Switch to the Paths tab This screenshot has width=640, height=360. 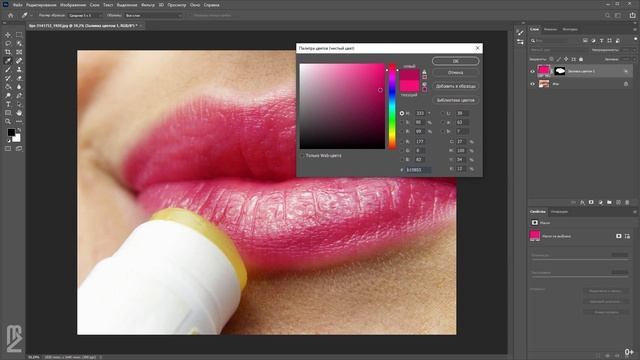click(570, 29)
